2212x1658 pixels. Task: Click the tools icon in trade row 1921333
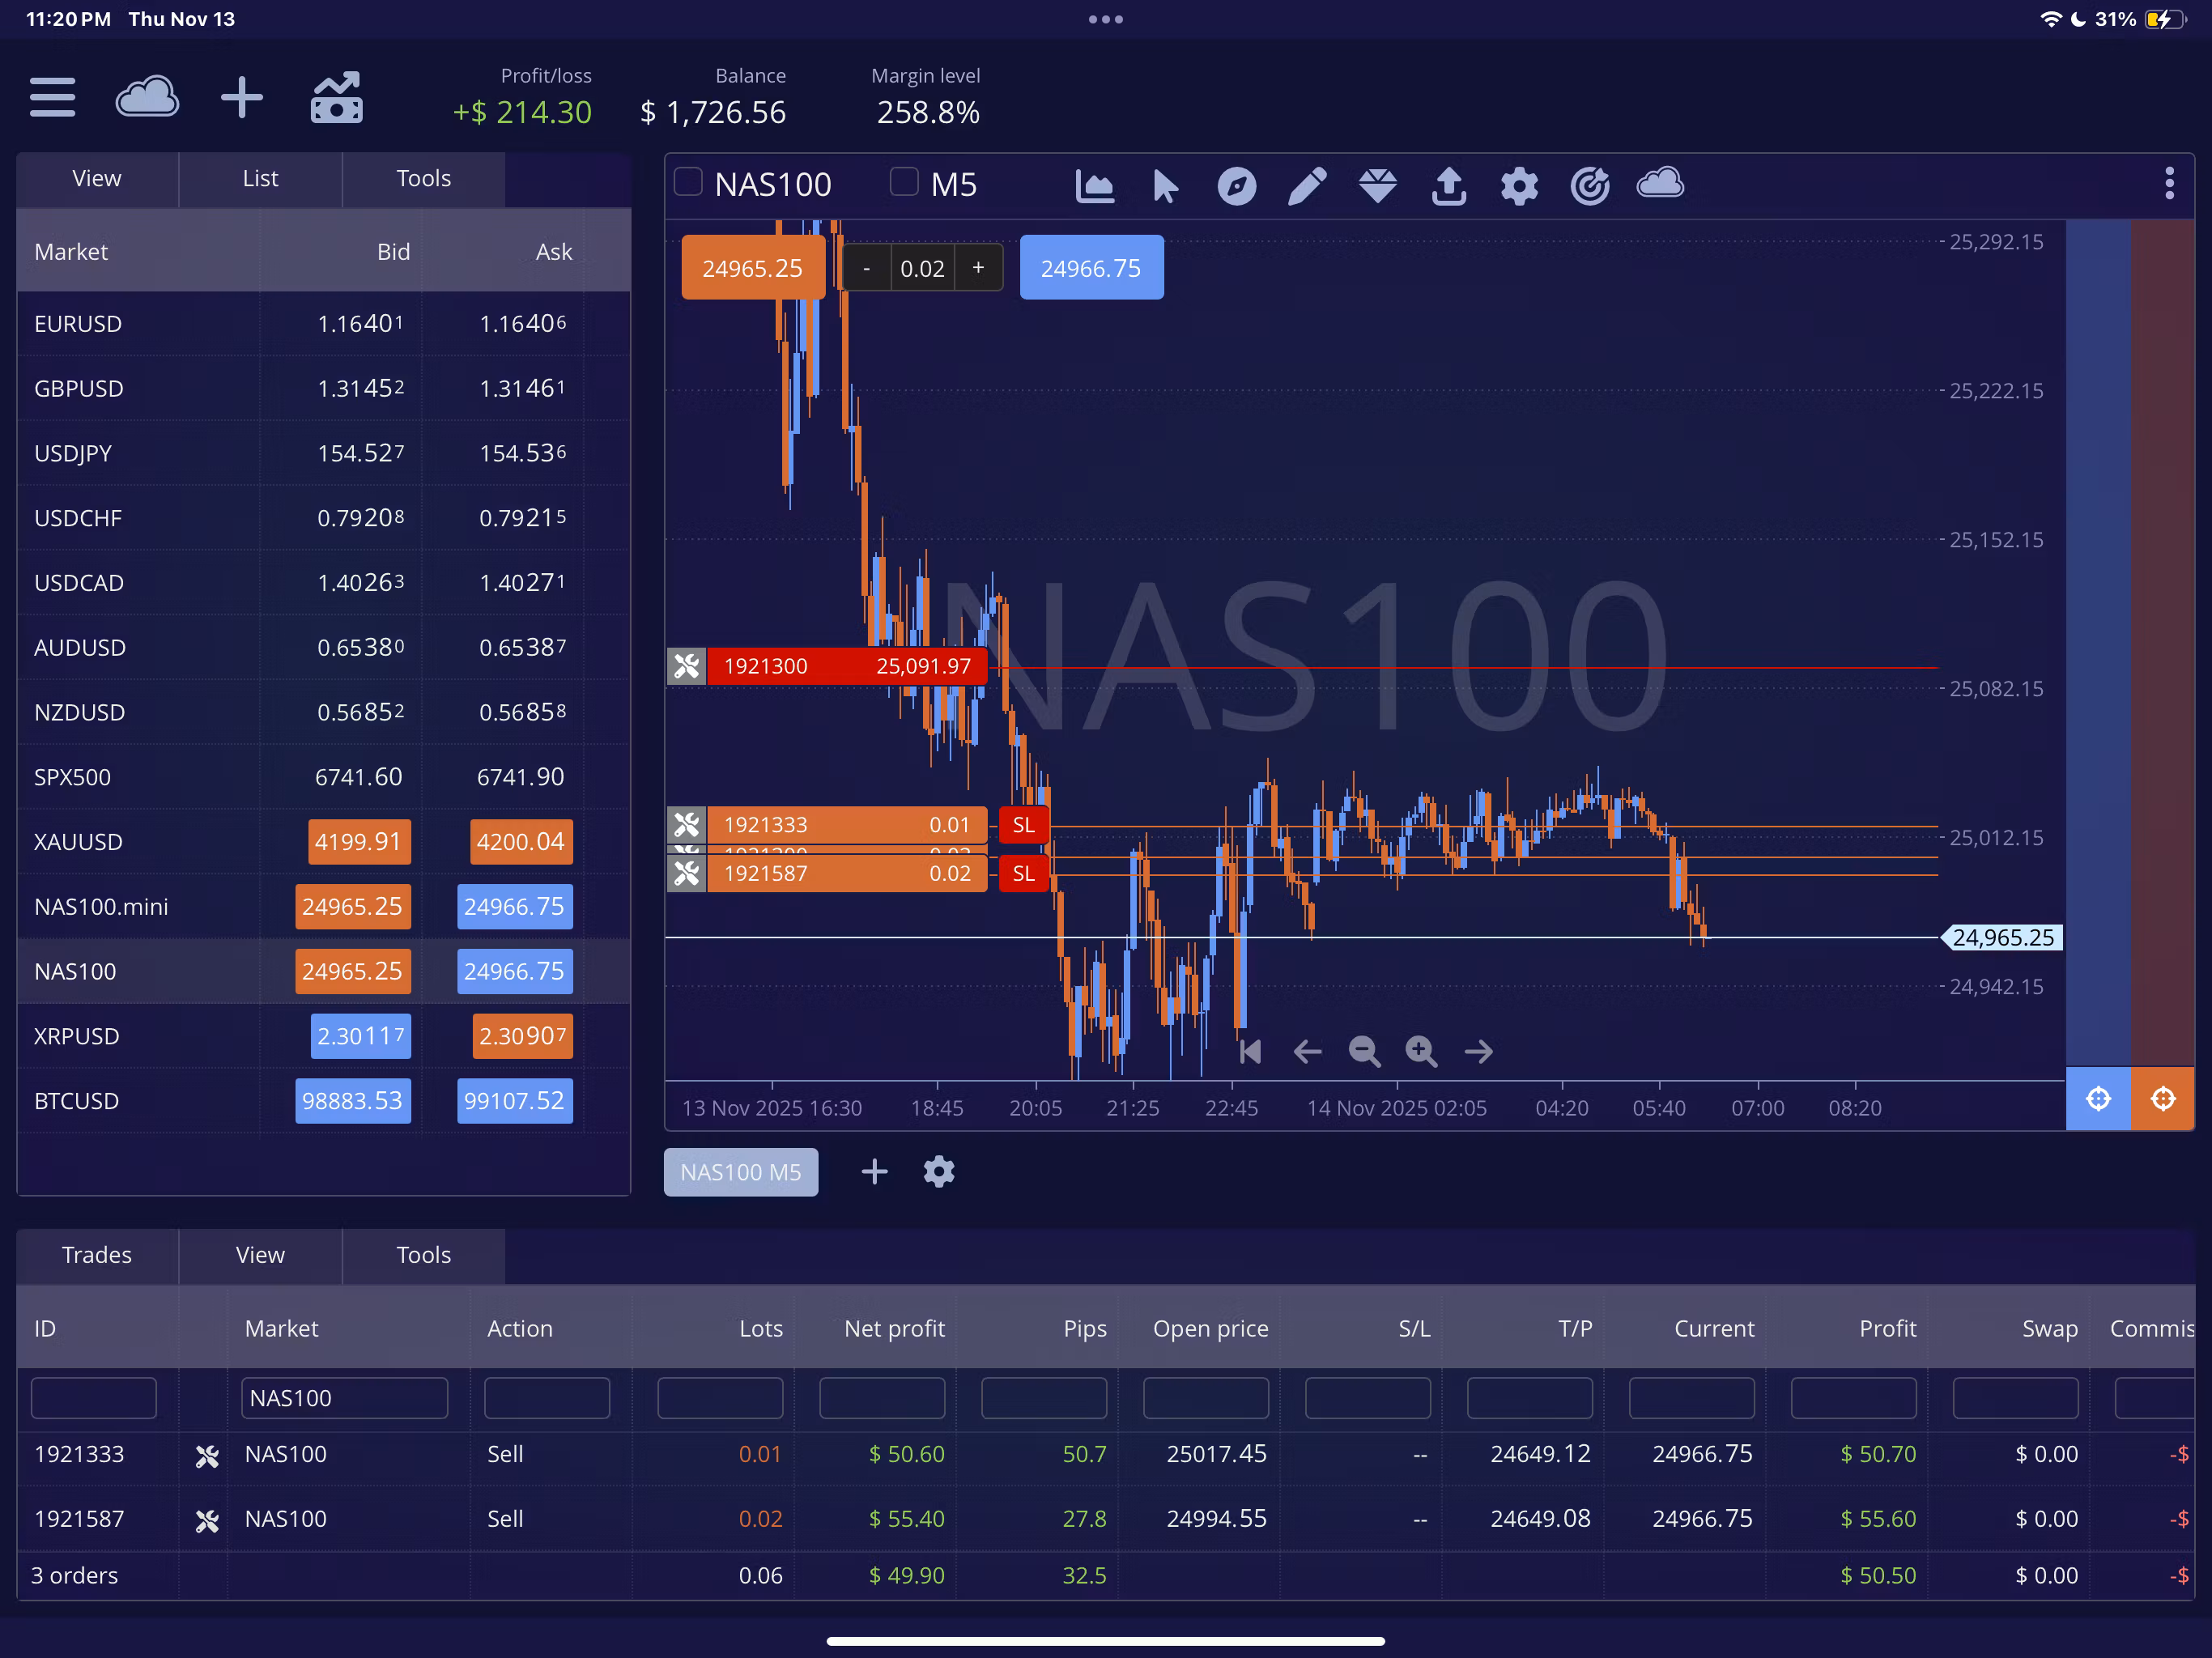point(207,1456)
